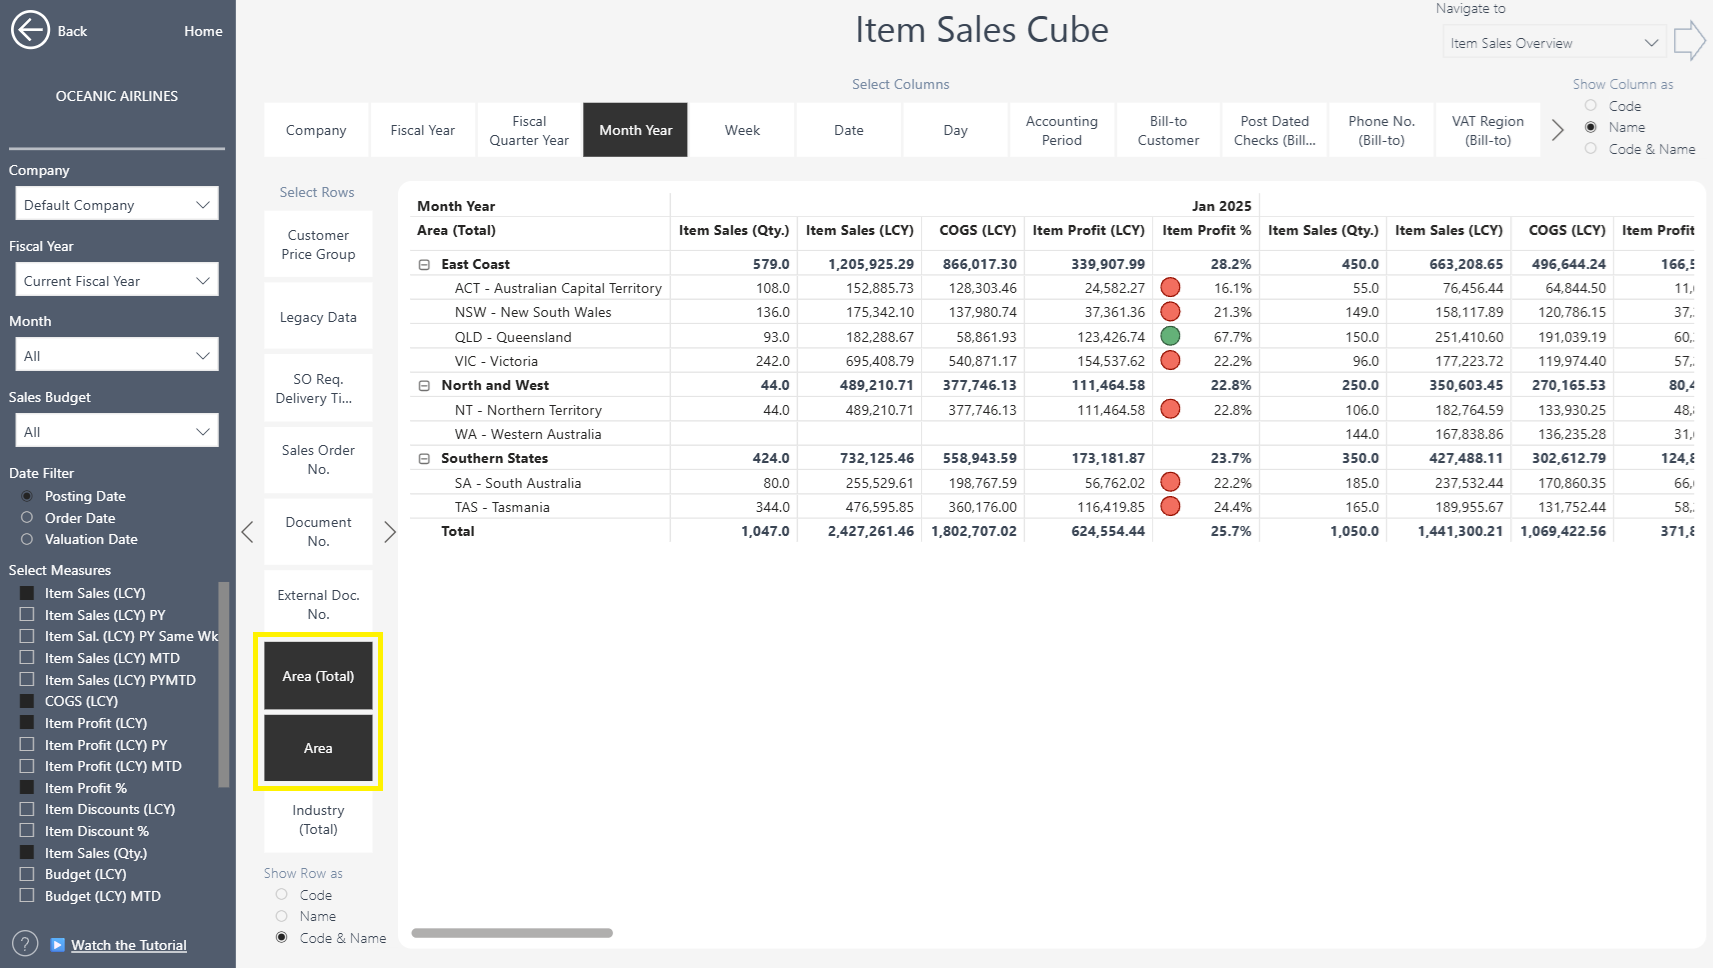
Task: Click the Navigate to arrow icon
Action: click(x=1688, y=42)
